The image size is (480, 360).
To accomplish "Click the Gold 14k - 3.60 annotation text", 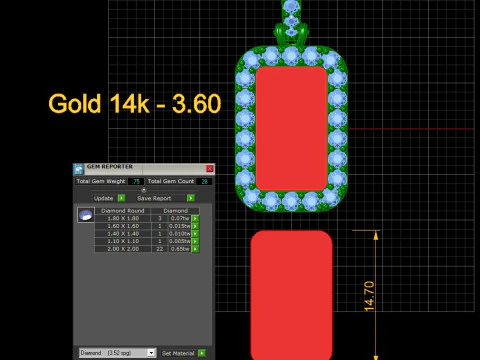I will pyautogui.click(x=135, y=103).
